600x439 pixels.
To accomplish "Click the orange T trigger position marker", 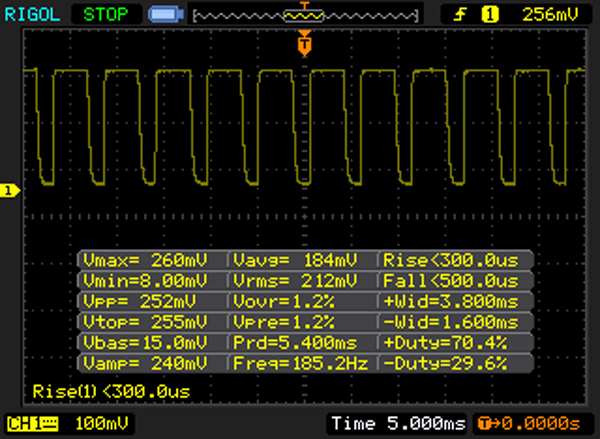I will 305,44.
